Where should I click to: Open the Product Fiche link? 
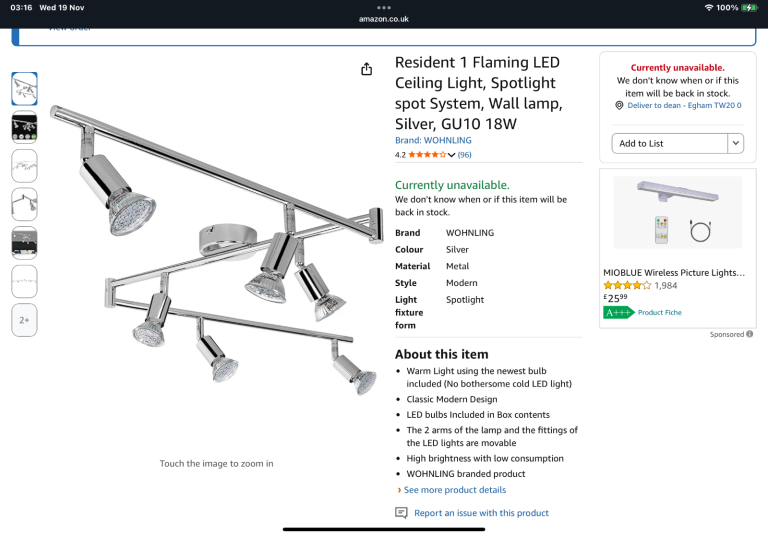pos(662,312)
